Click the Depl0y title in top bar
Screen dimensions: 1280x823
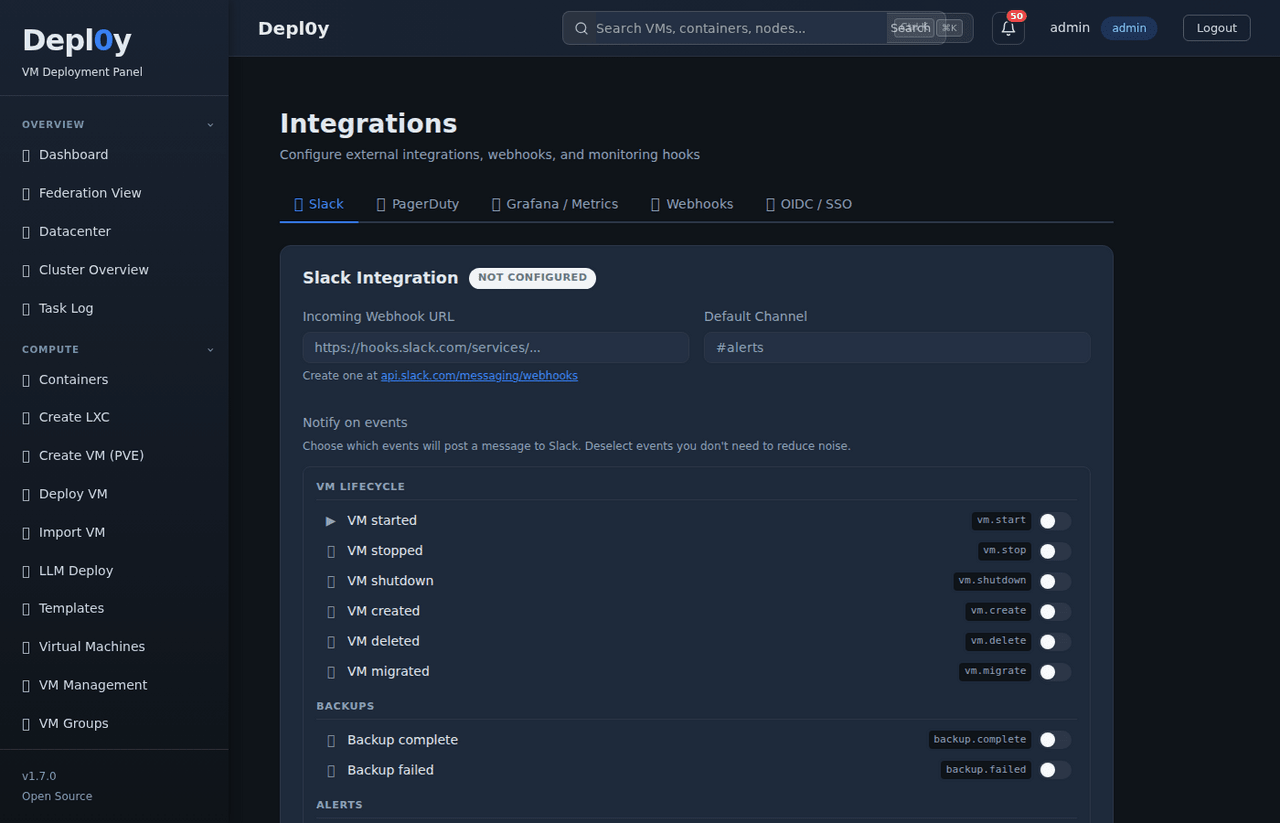coord(294,28)
